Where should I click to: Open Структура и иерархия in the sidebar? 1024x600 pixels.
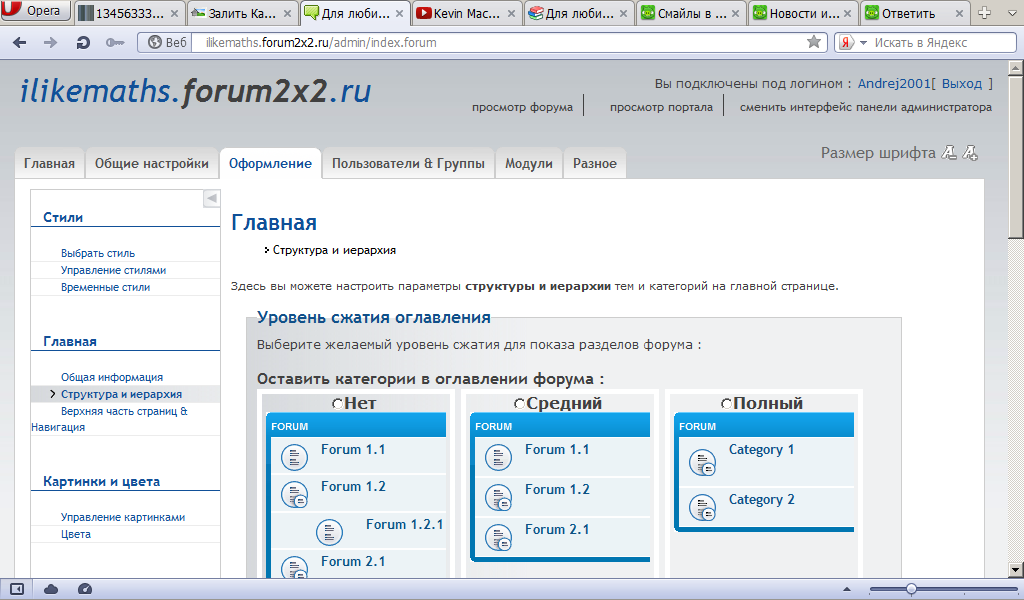tap(121, 394)
